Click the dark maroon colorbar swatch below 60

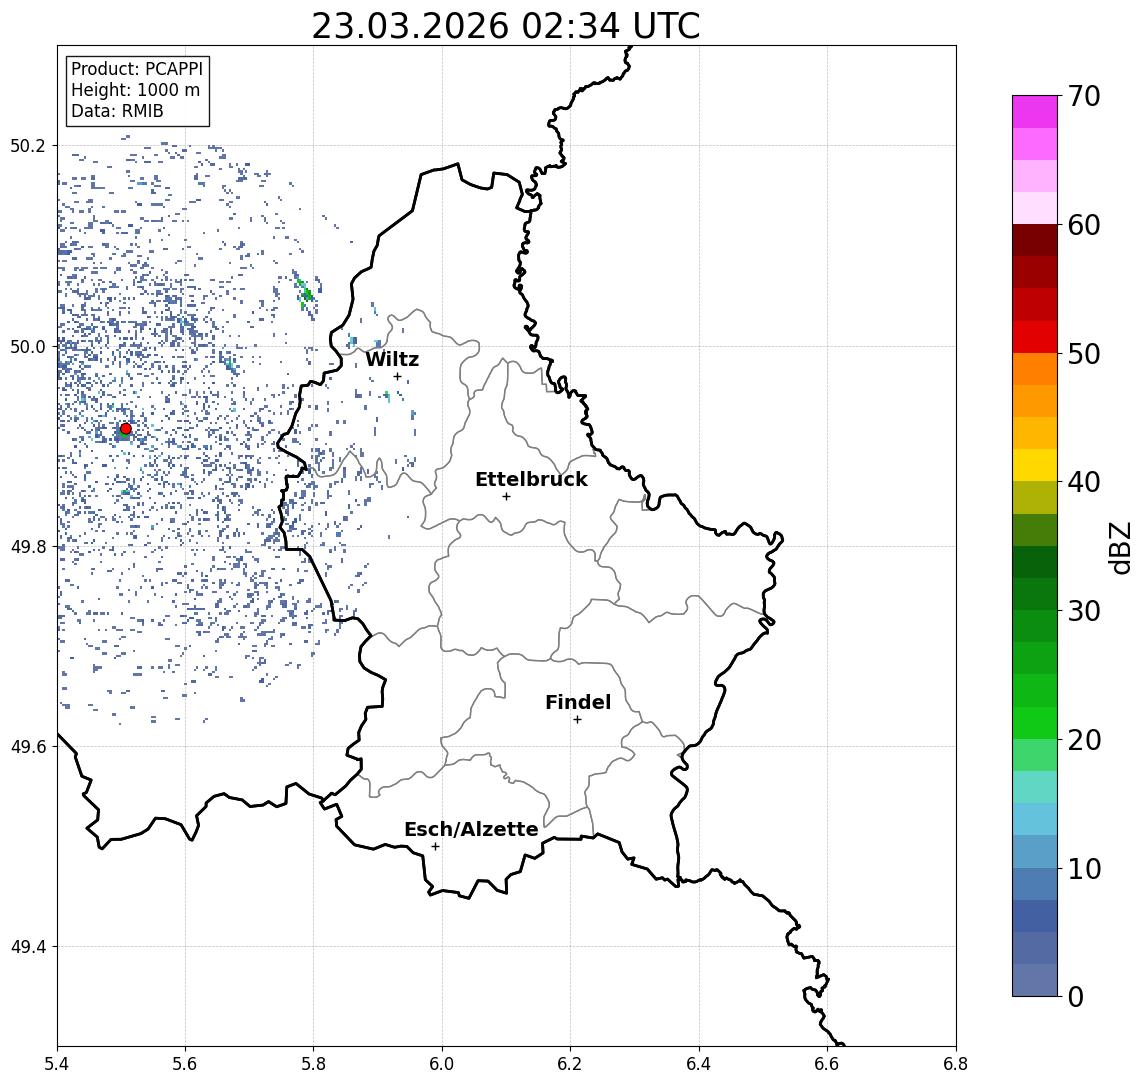point(1035,240)
